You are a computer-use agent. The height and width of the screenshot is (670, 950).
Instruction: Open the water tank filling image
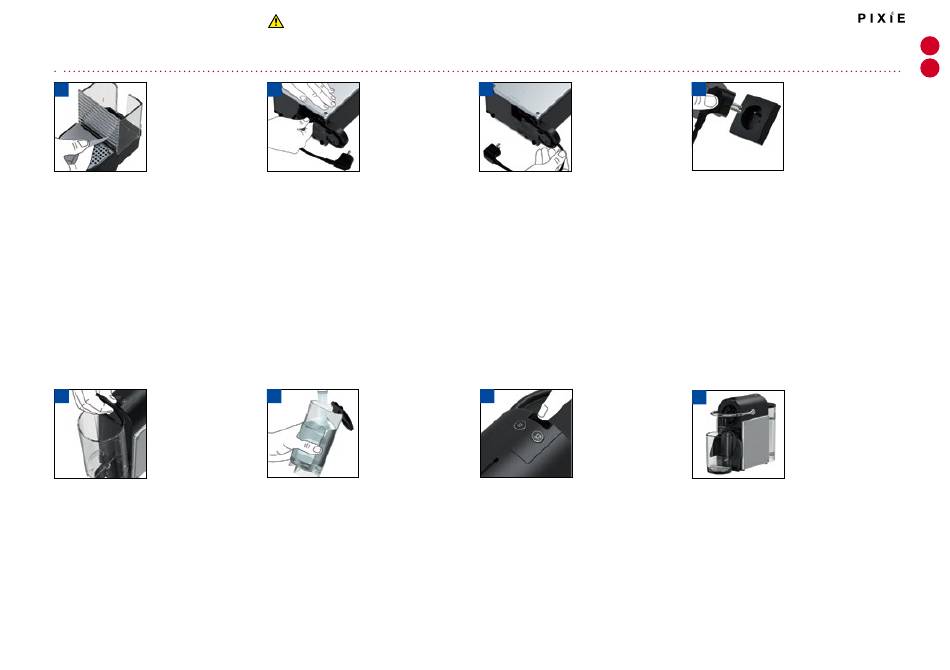pyautogui.click(x=313, y=434)
